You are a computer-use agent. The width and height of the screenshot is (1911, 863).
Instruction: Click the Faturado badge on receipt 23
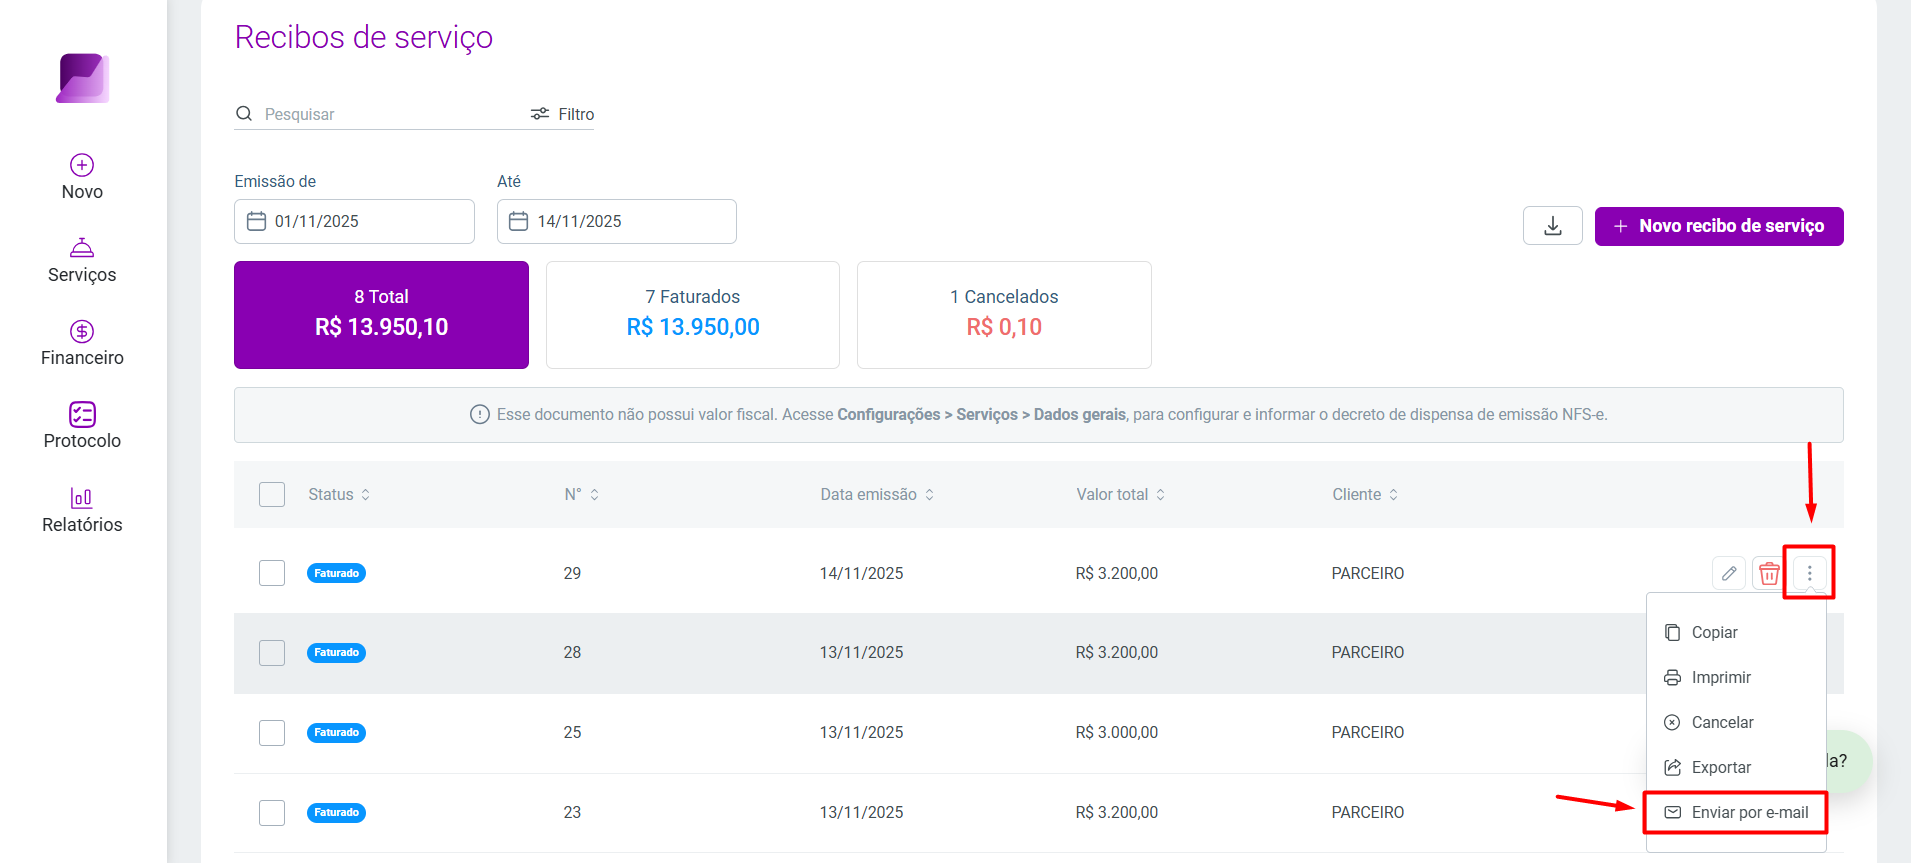336,812
